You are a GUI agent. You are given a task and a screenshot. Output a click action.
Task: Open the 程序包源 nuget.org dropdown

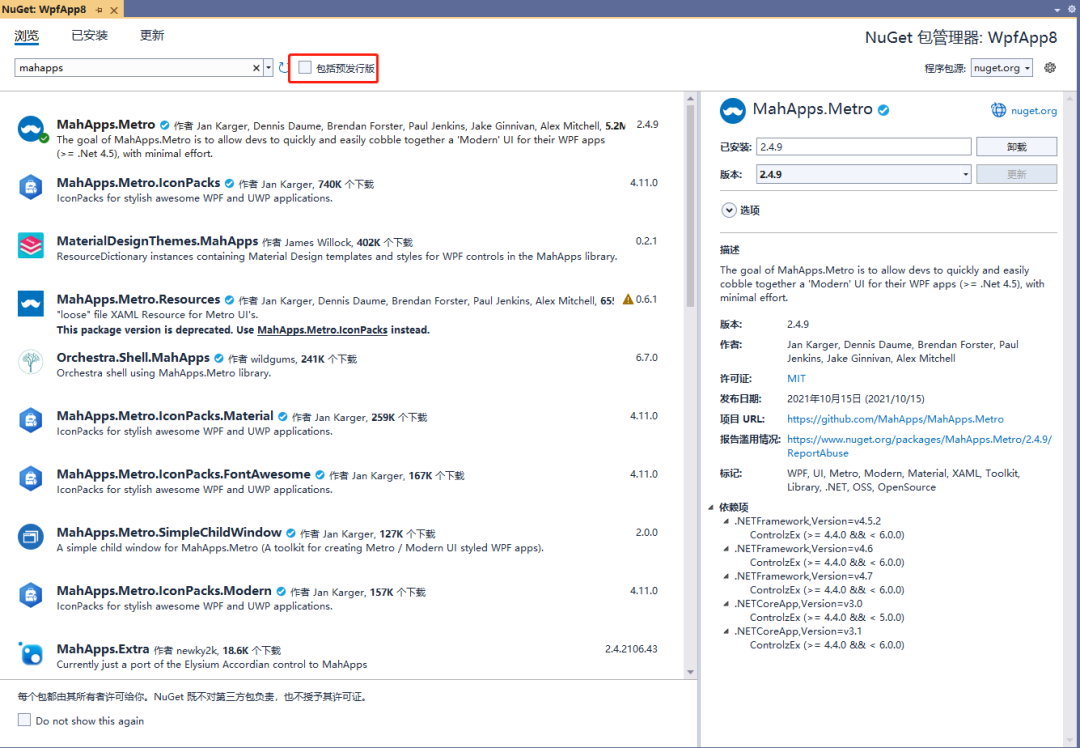coord(1001,67)
